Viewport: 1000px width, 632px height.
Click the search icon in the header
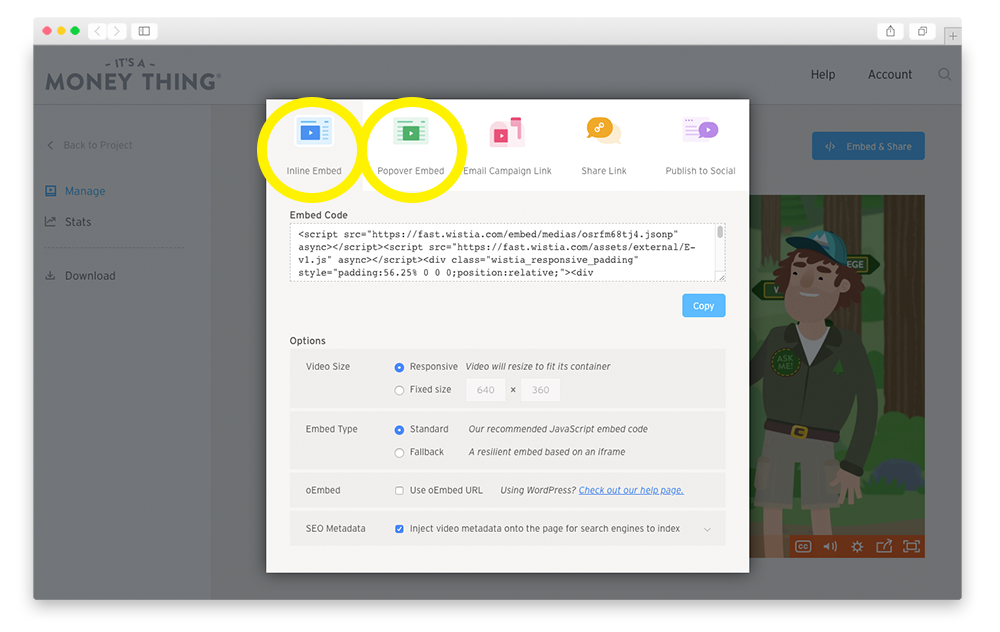[x=944, y=74]
